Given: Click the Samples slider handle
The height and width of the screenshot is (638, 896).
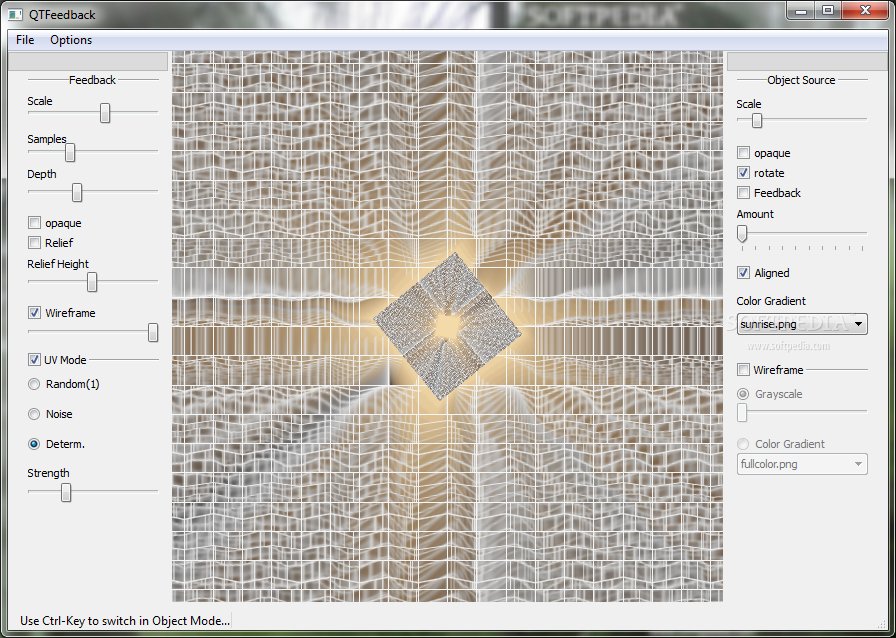Looking at the screenshot, I should [70, 152].
